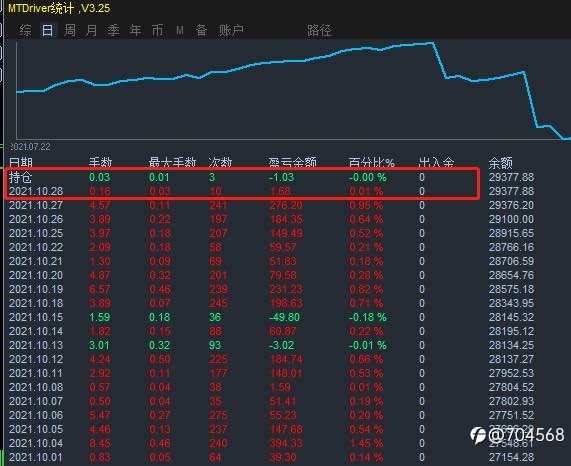Click the 最大手数 column header
The width and height of the screenshot is (571, 466).
click(172, 163)
